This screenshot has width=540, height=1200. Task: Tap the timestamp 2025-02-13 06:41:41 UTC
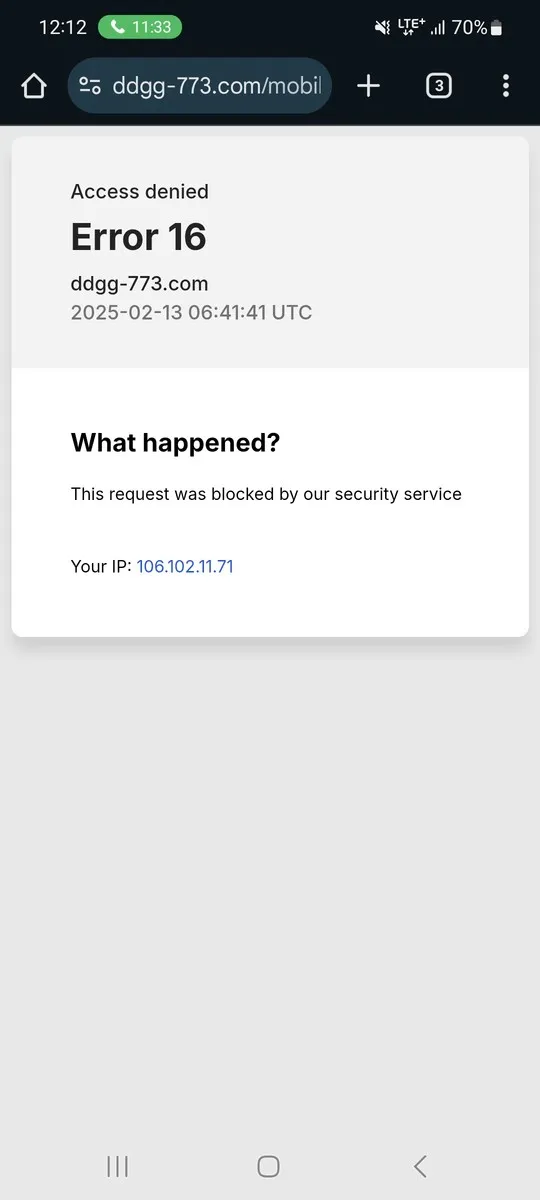click(191, 312)
